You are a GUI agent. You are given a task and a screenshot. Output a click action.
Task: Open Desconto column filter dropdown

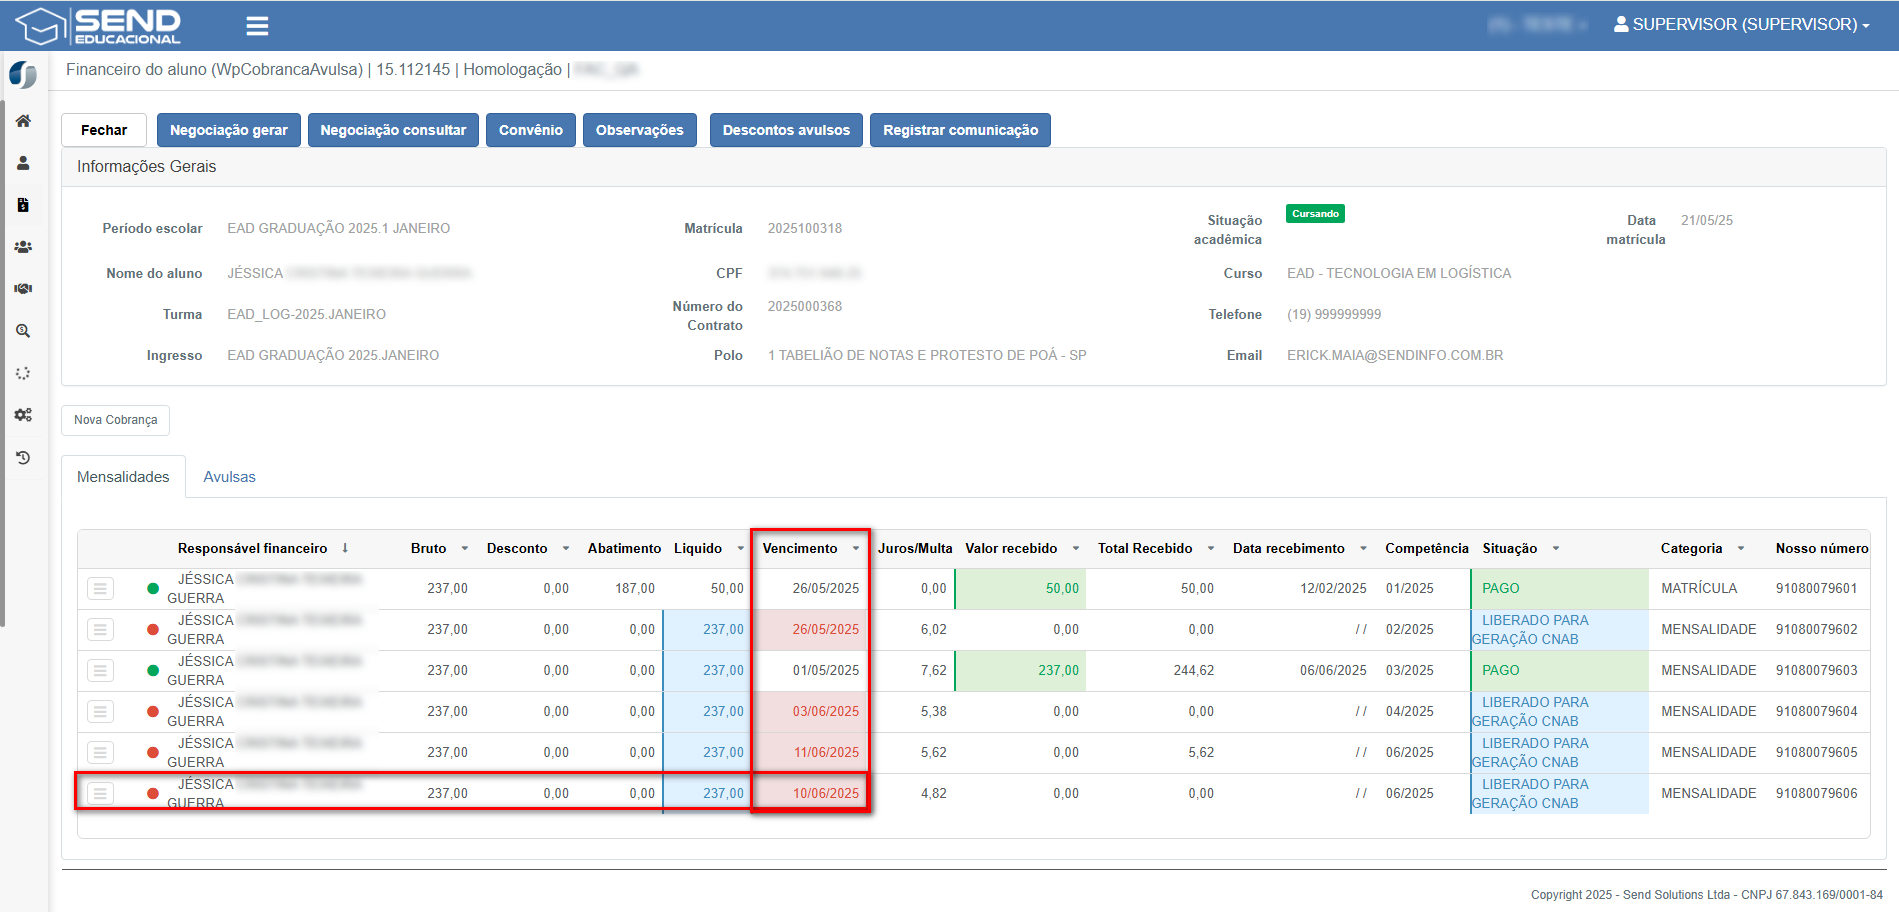point(566,549)
